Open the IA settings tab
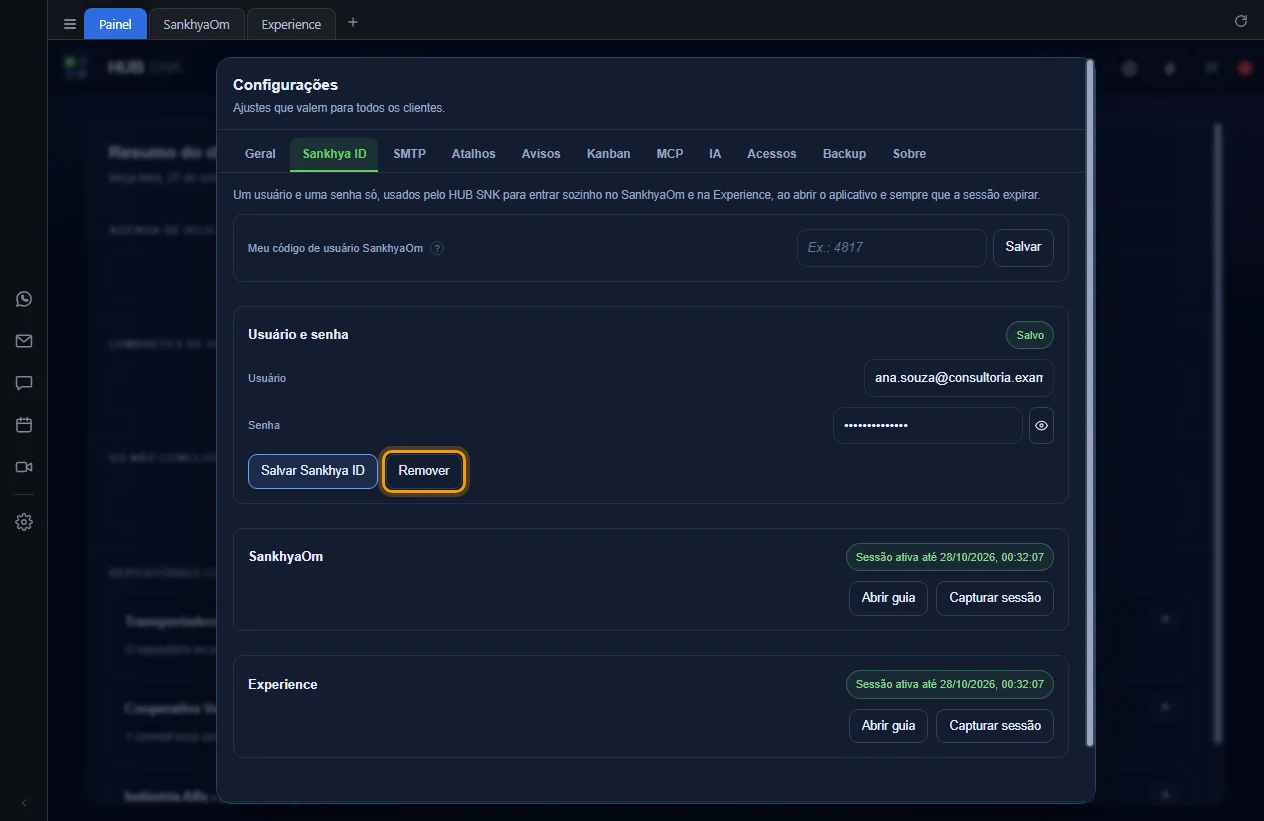The width and height of the screenshot is (1264, 821). [x=715, y=154]
